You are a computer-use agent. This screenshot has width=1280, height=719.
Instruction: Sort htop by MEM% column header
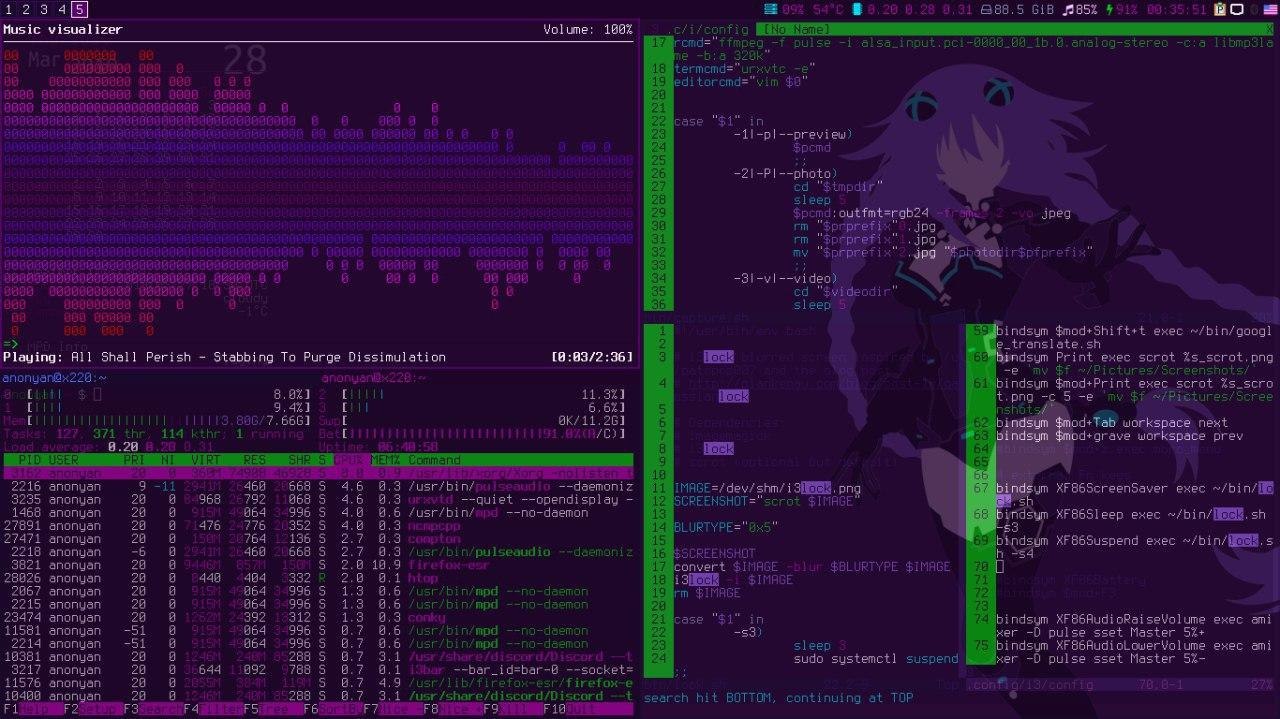tap(385, 461)
